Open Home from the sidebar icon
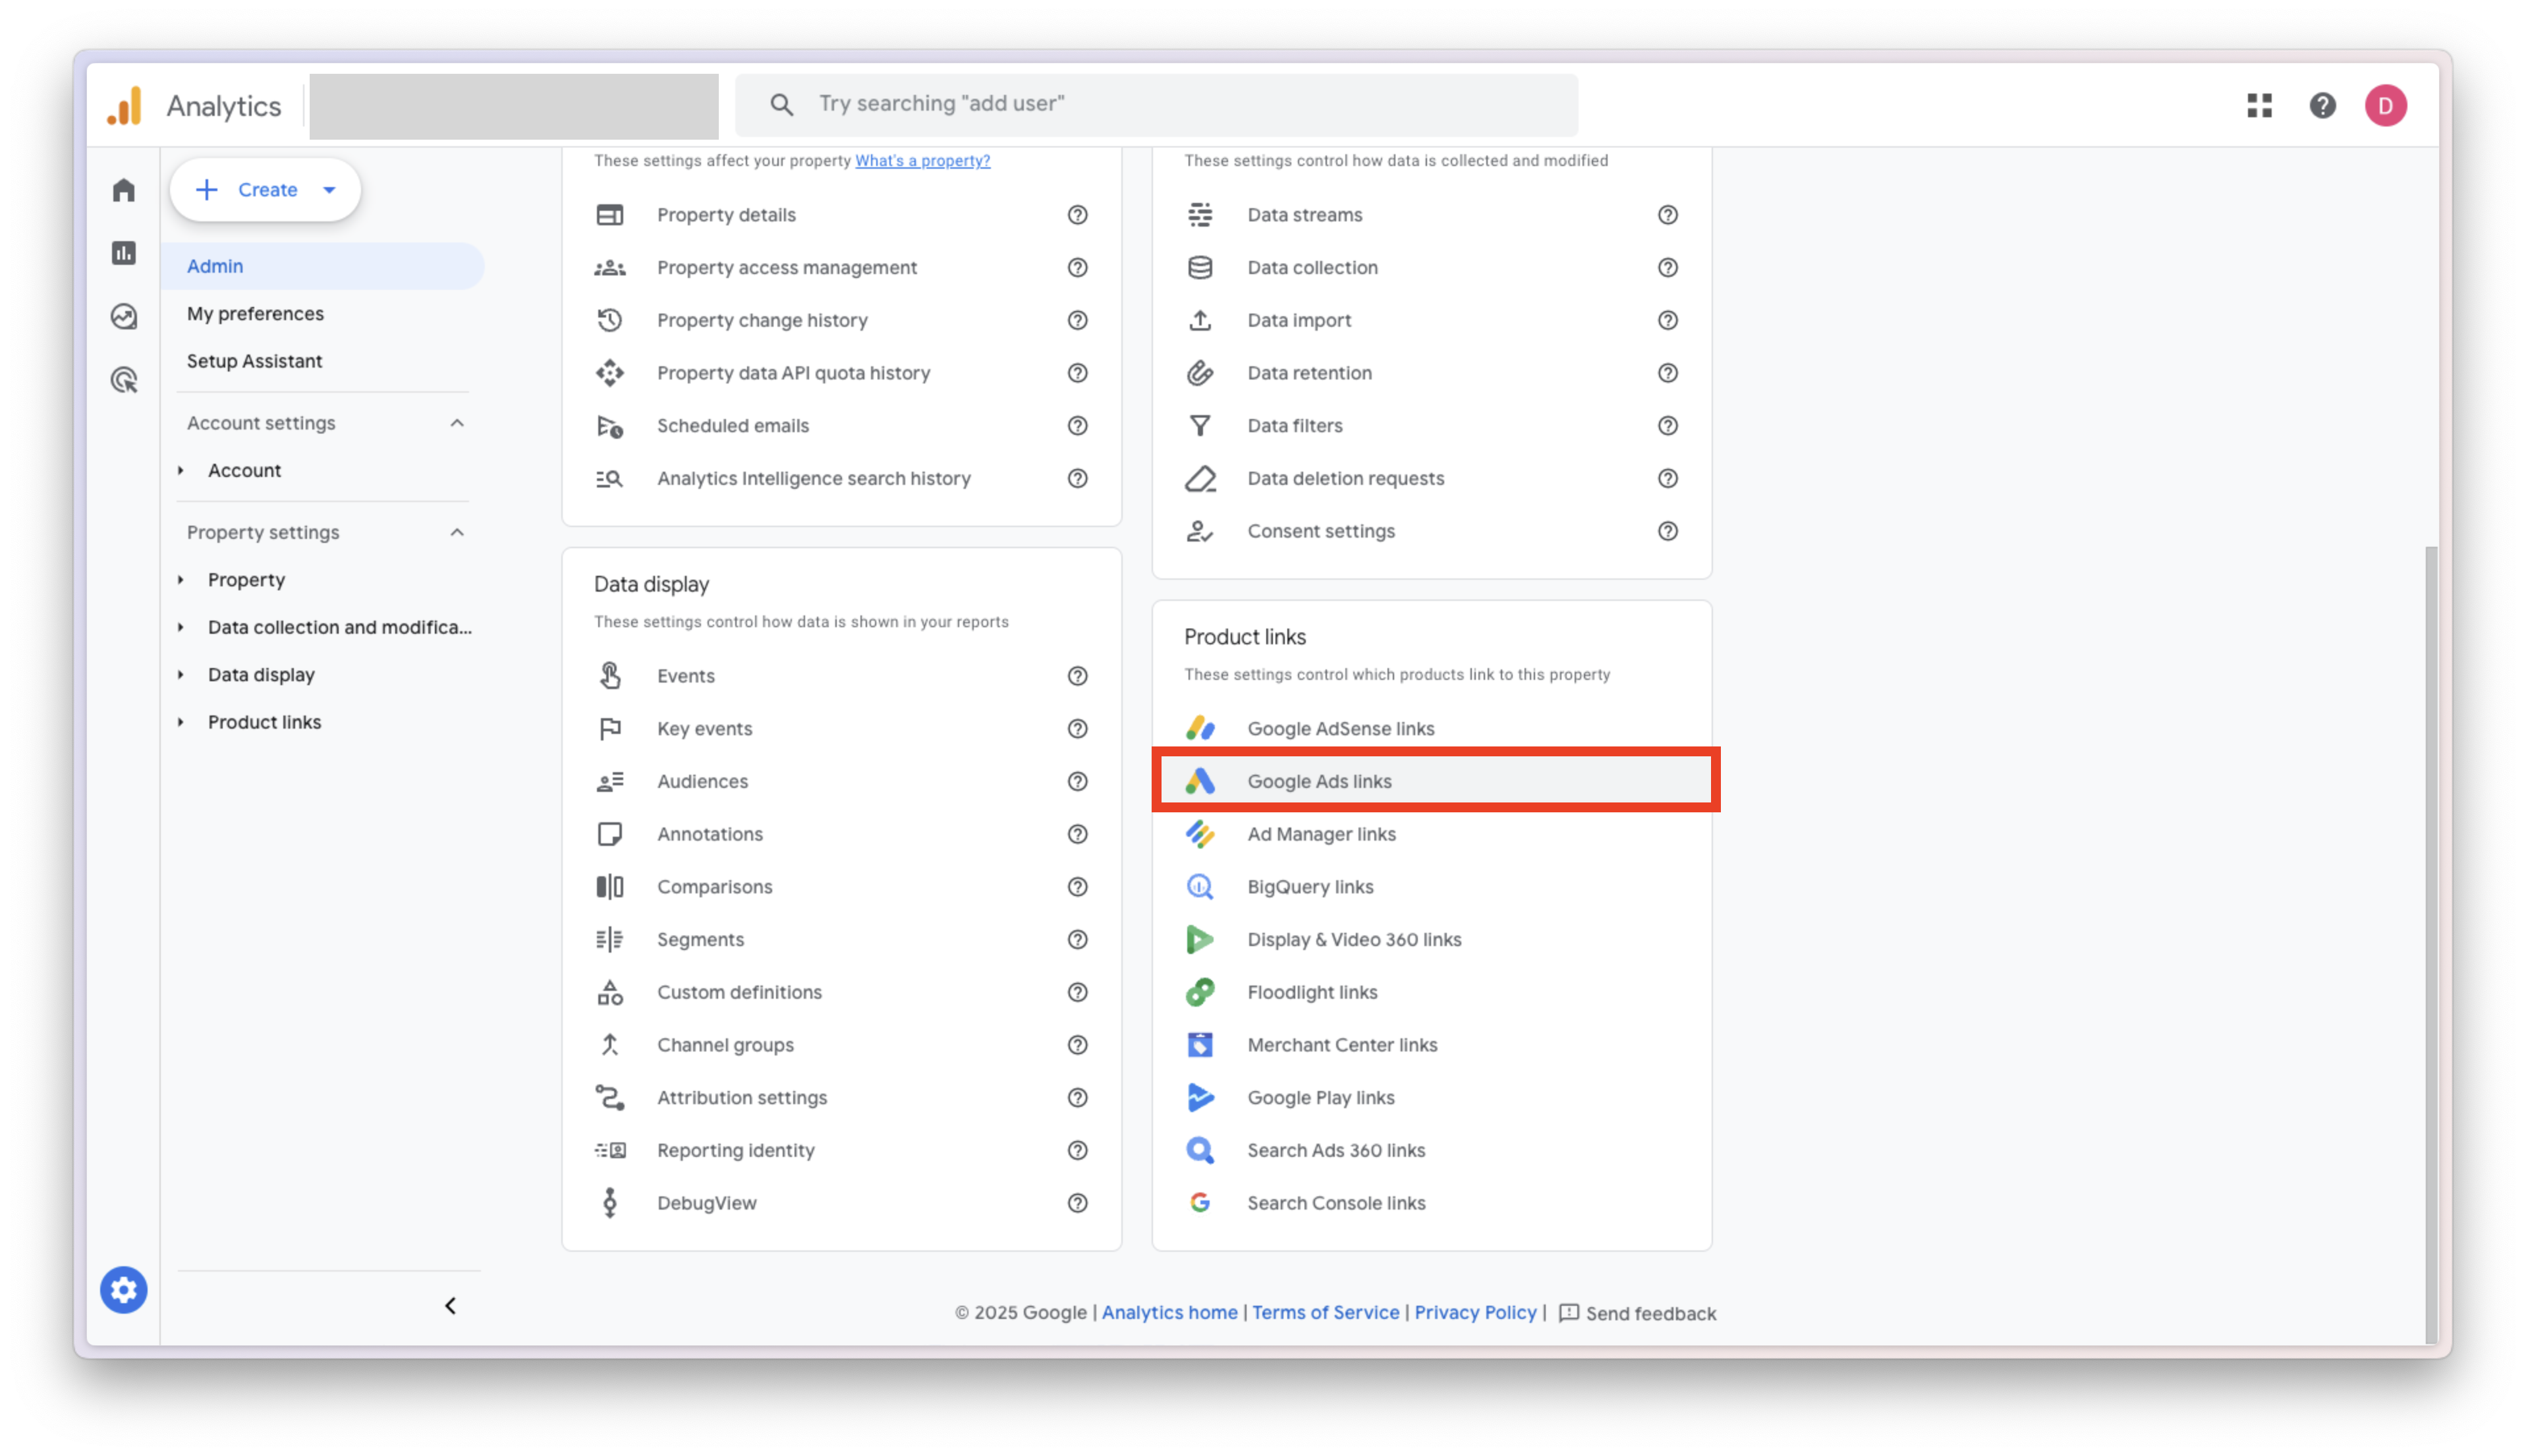 (x=123, y=190)
